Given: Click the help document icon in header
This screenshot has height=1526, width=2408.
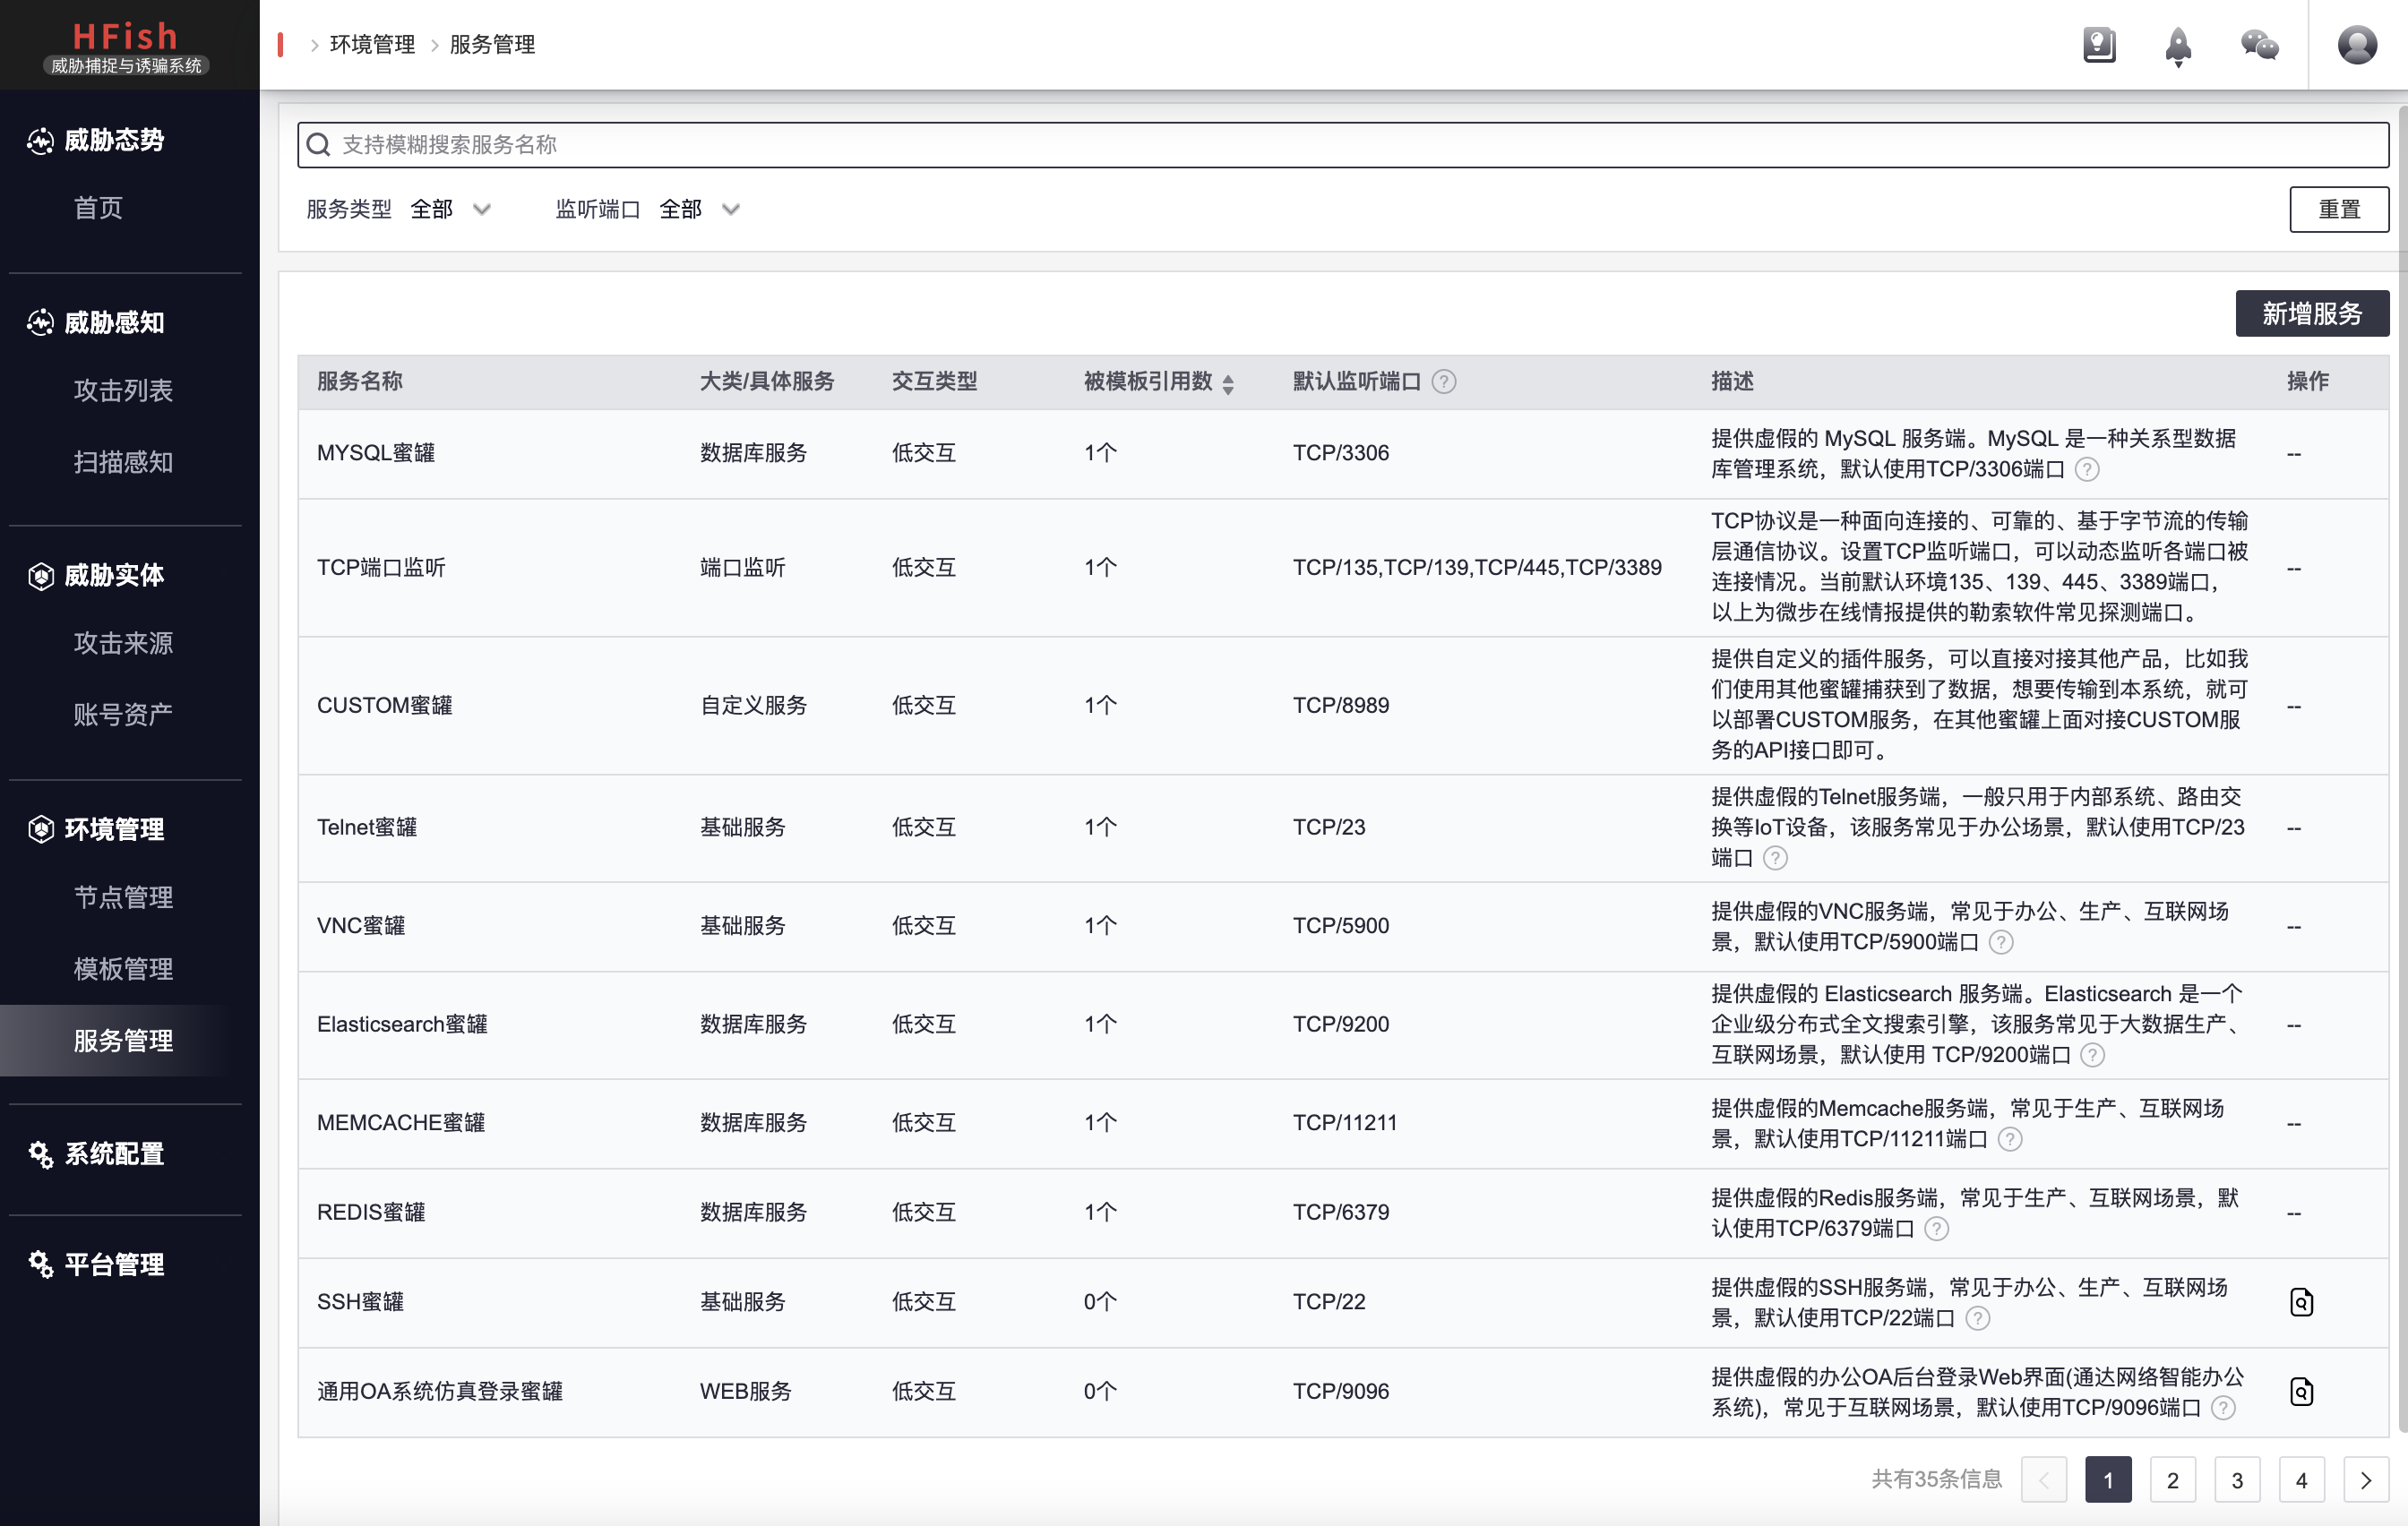Looking at the screenshot, I should click(2098, 45).
